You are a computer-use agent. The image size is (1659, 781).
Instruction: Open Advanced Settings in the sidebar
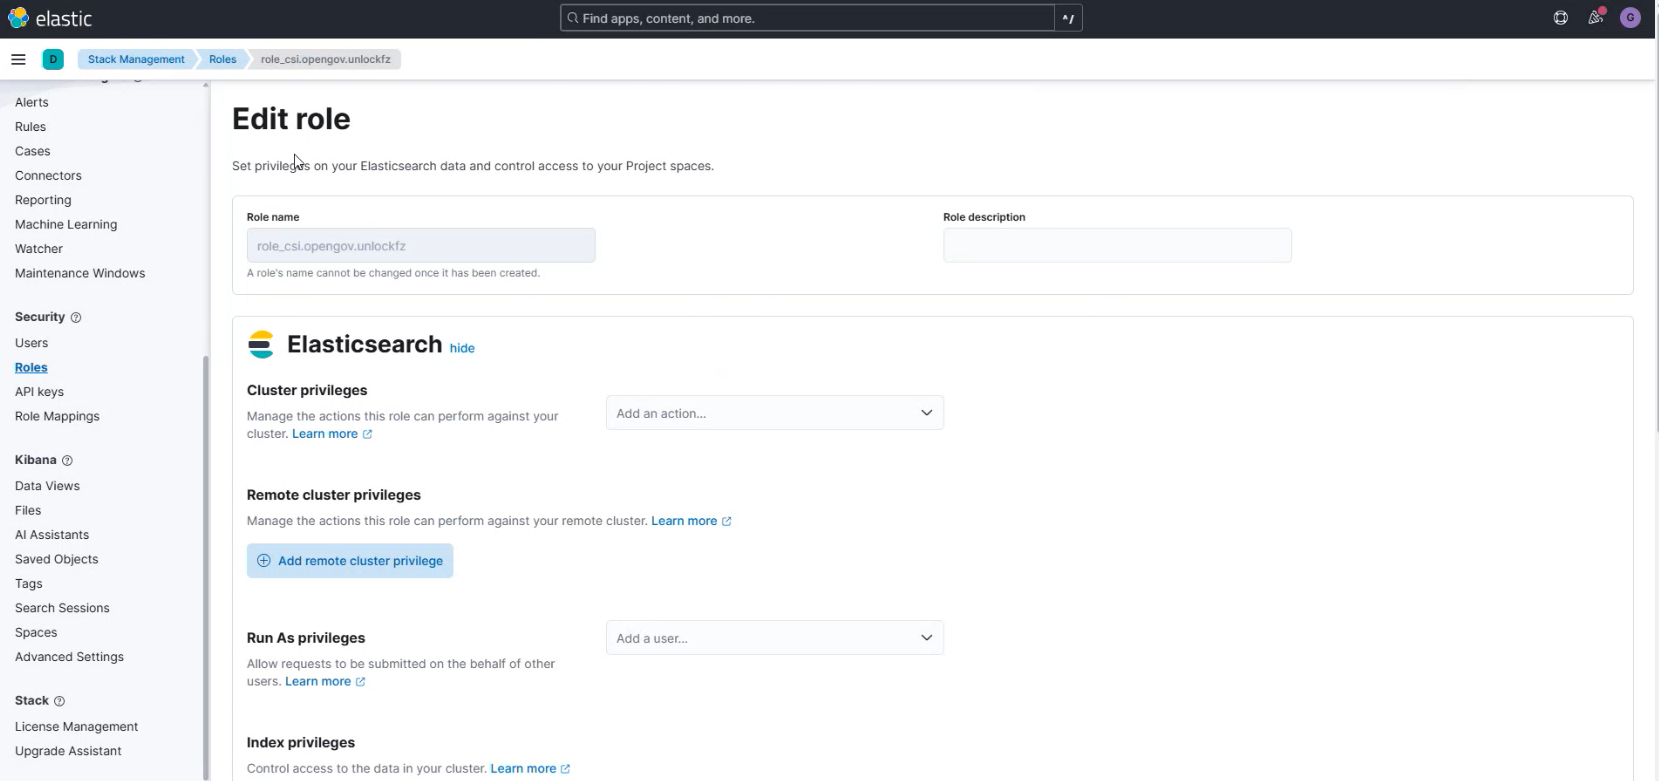click(69, 657)
